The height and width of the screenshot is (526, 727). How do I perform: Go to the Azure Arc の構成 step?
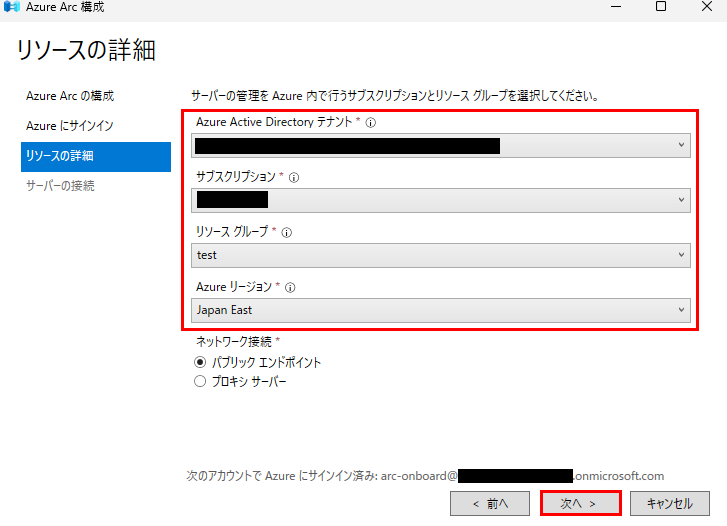(x=70, y=96)
